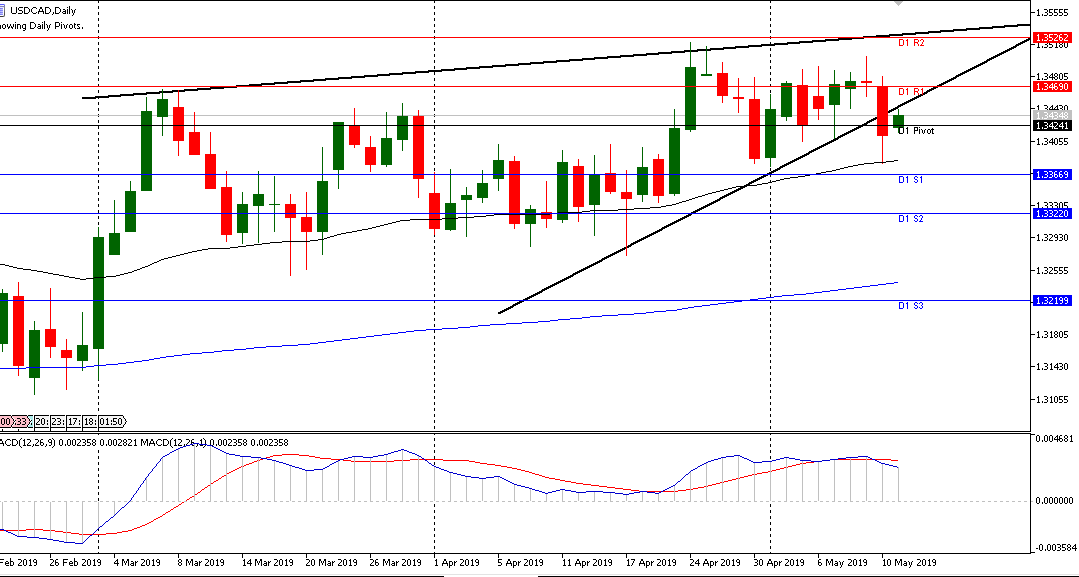
Task: Click the 11 Apr 2019 date label
Action: [587, 563]
